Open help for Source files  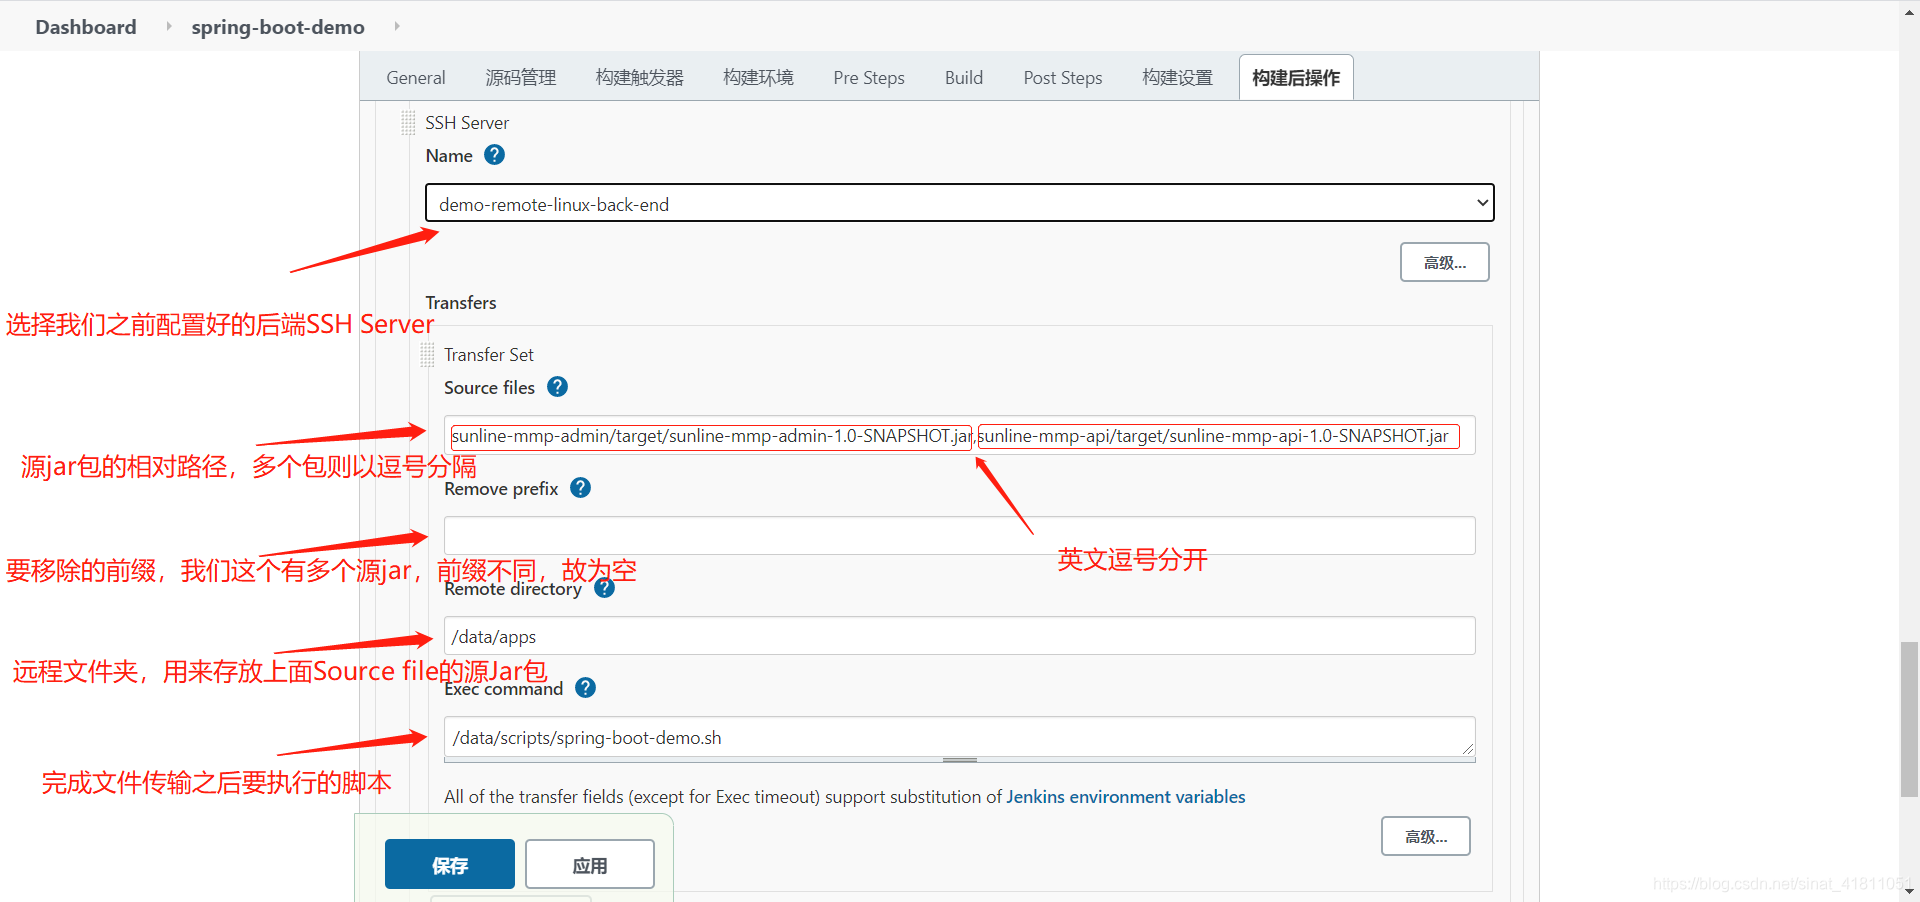tap(558, 387)
